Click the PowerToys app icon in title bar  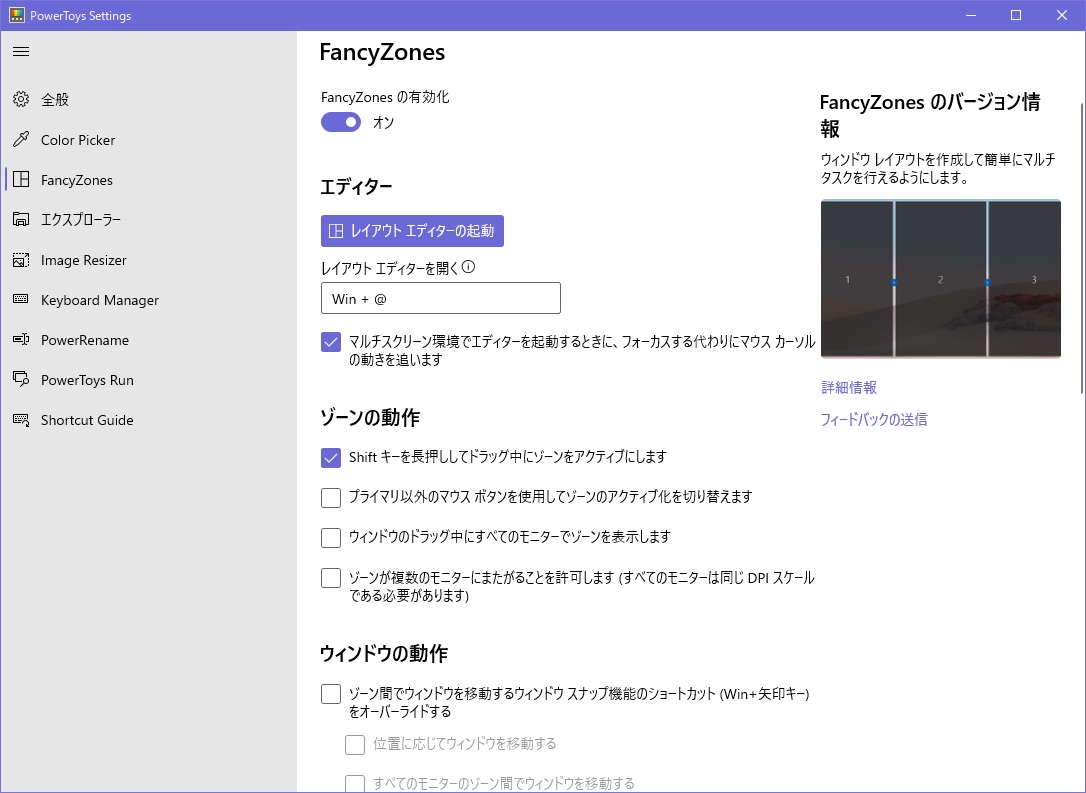point(17,15)
